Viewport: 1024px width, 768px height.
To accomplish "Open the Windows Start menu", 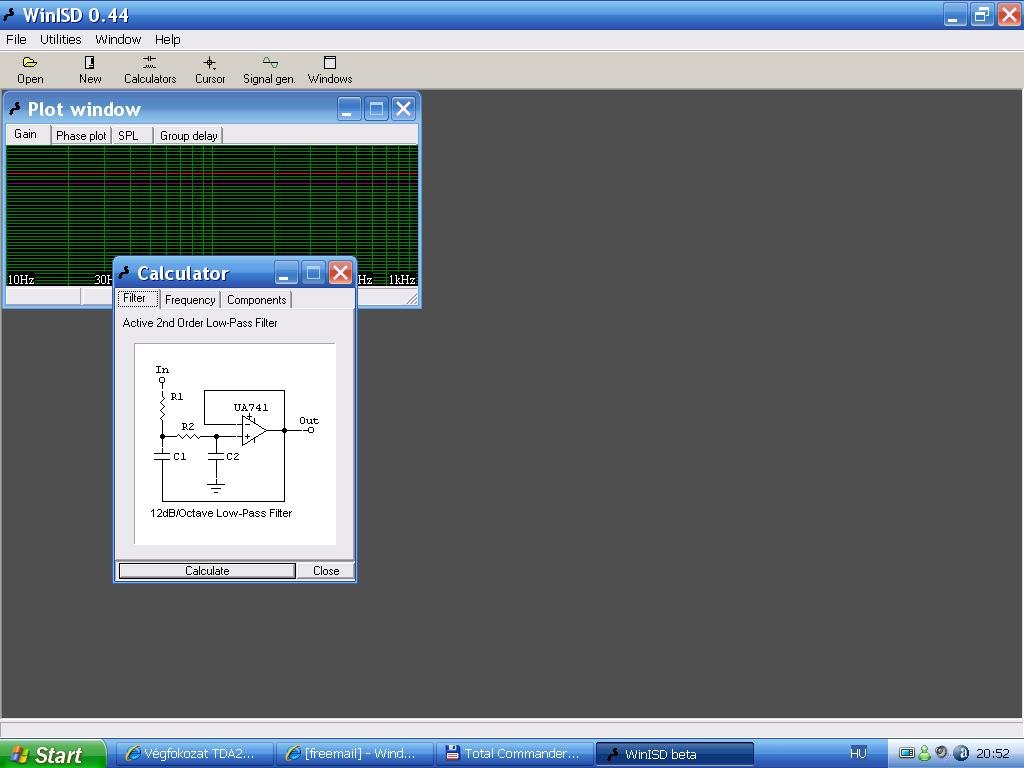I will pyautogui.click(x=52, y=754).
